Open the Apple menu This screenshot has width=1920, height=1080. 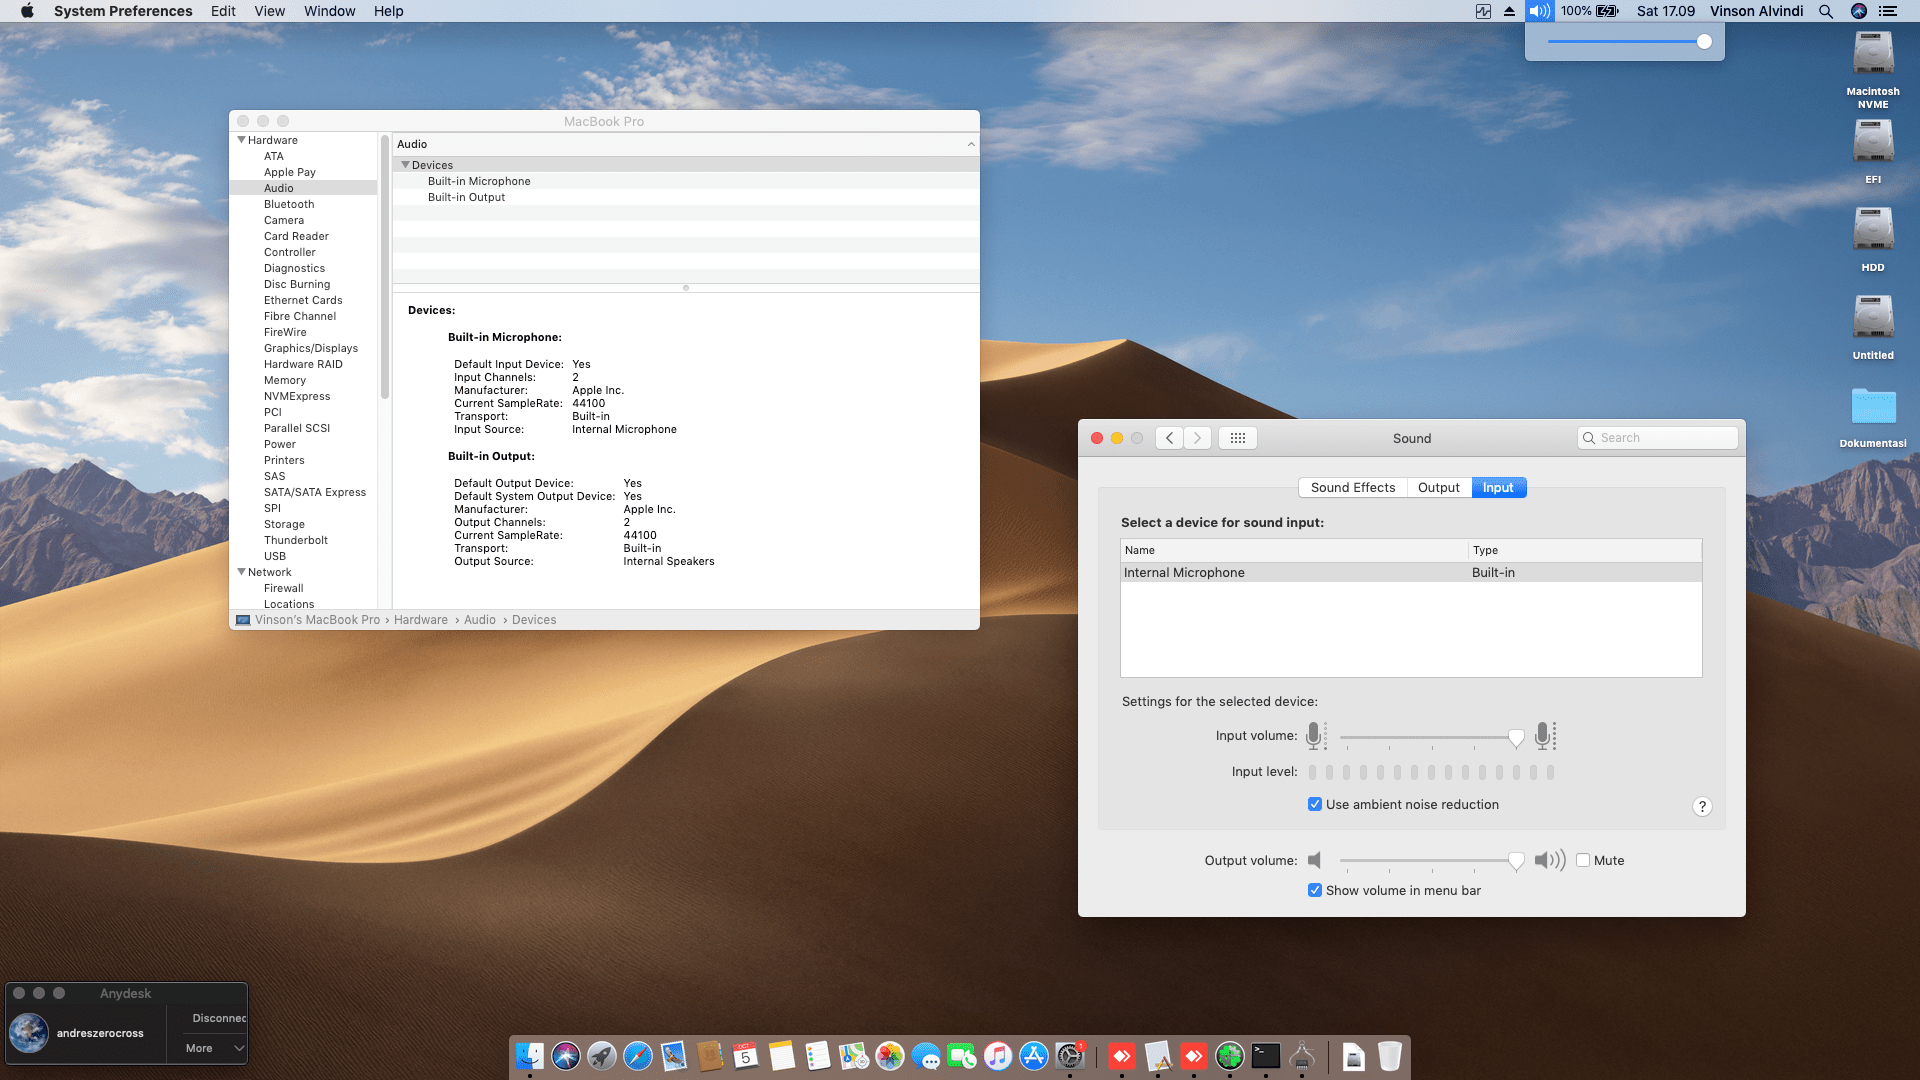[x=27, y=11]
